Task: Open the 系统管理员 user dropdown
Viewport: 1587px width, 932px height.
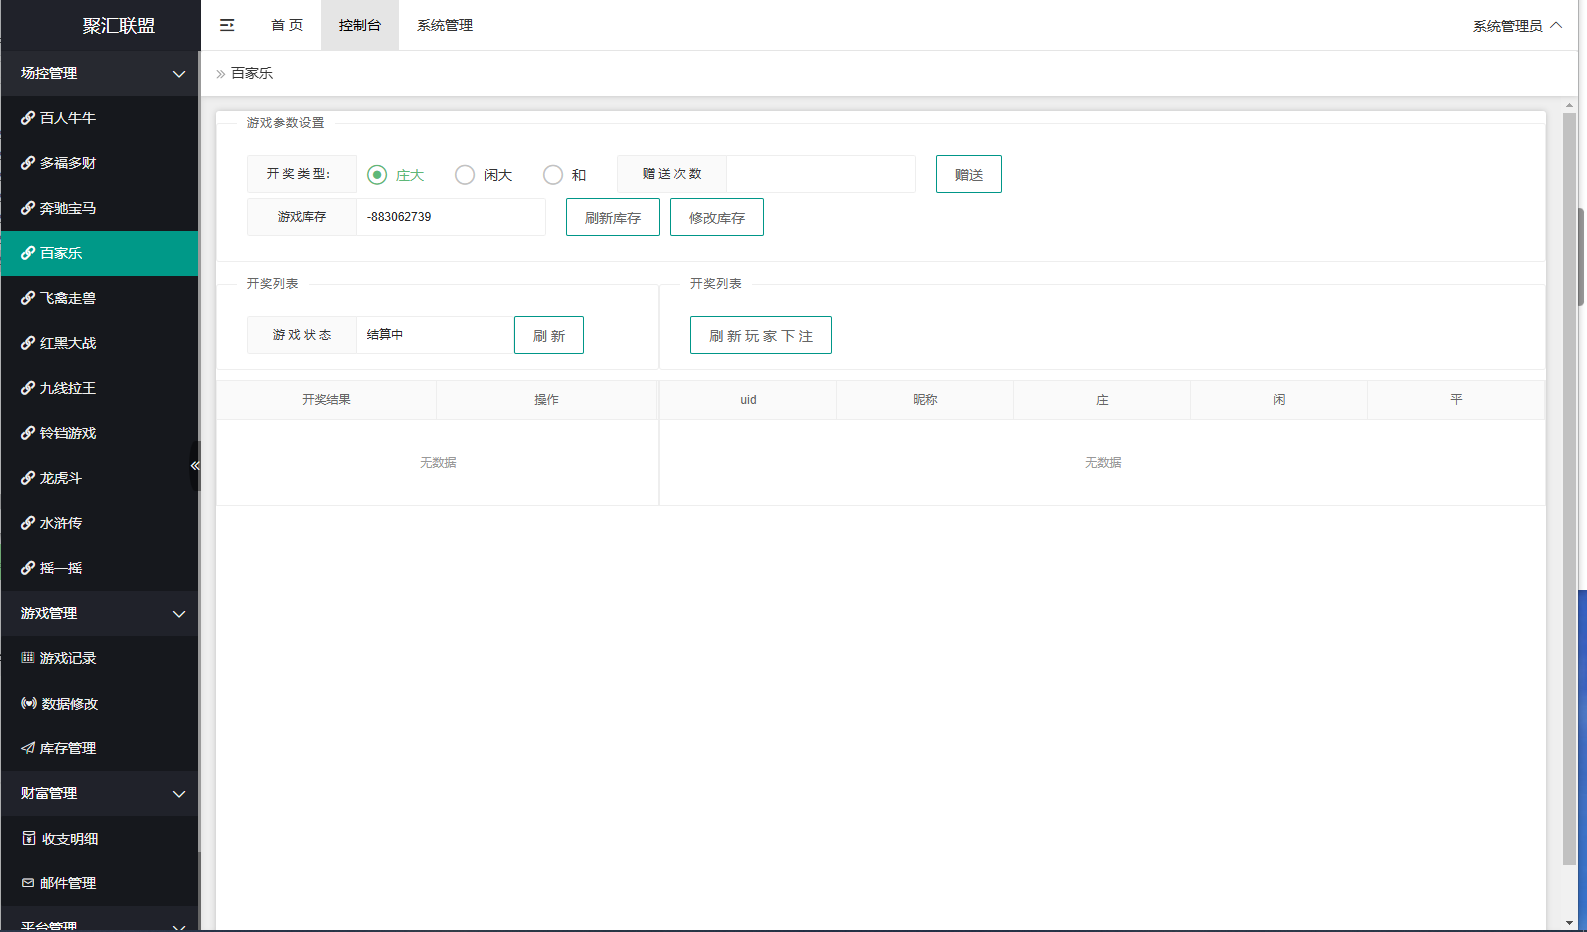Action: pos(1517,26)
